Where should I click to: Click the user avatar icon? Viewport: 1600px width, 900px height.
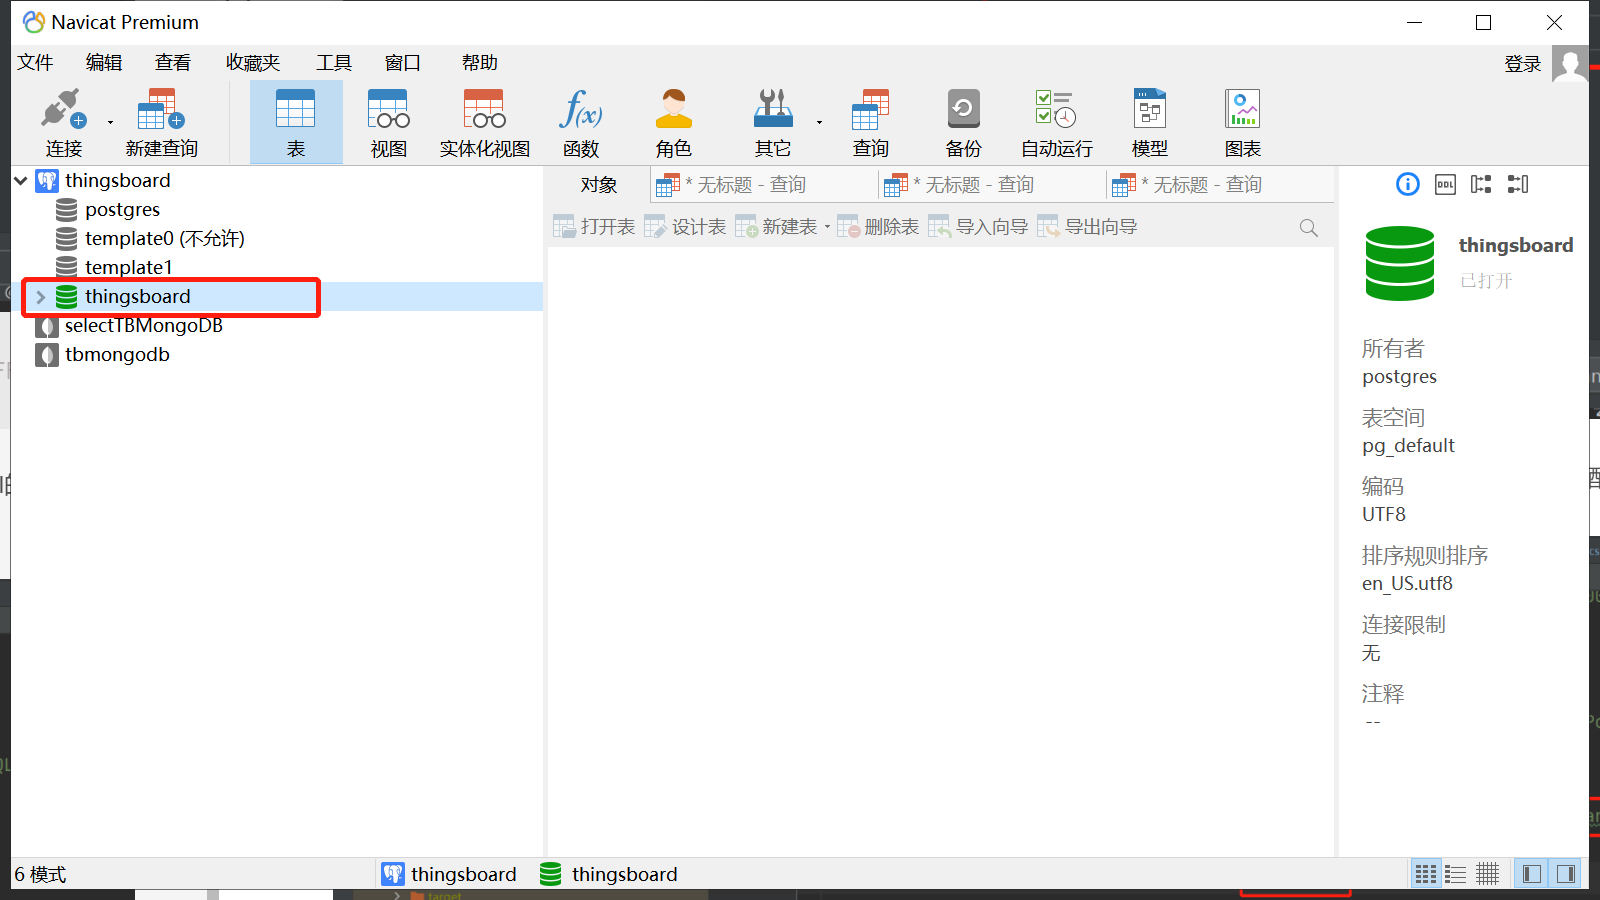point(1570,64)
